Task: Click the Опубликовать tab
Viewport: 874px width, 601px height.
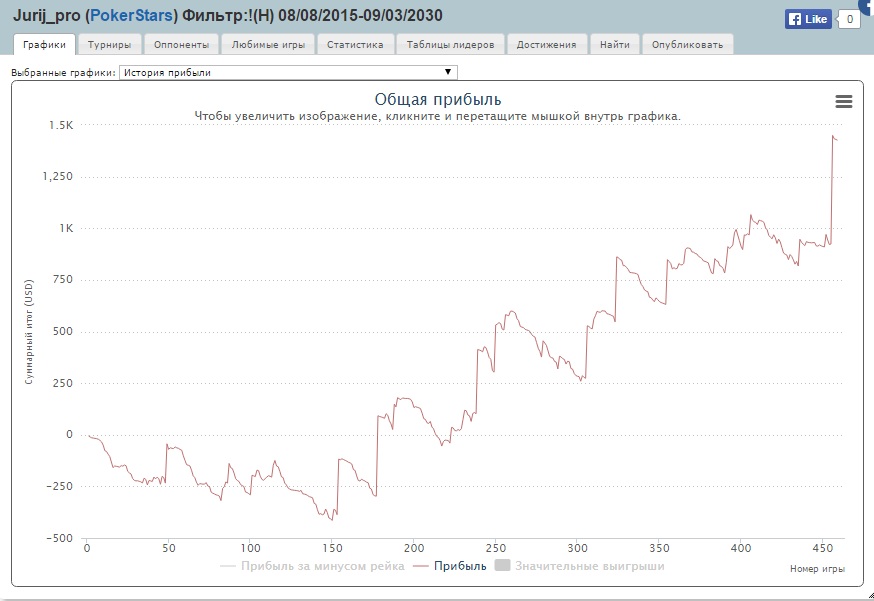Action: pos(687,45)
